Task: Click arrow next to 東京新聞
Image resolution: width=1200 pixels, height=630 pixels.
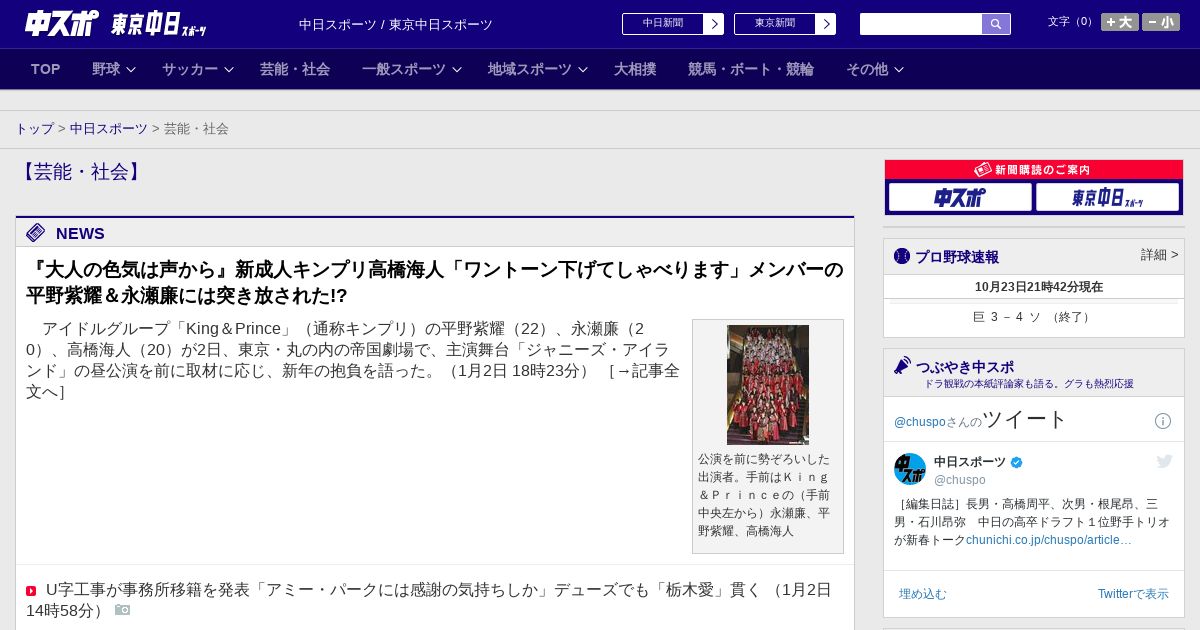Action: [826, 24]
